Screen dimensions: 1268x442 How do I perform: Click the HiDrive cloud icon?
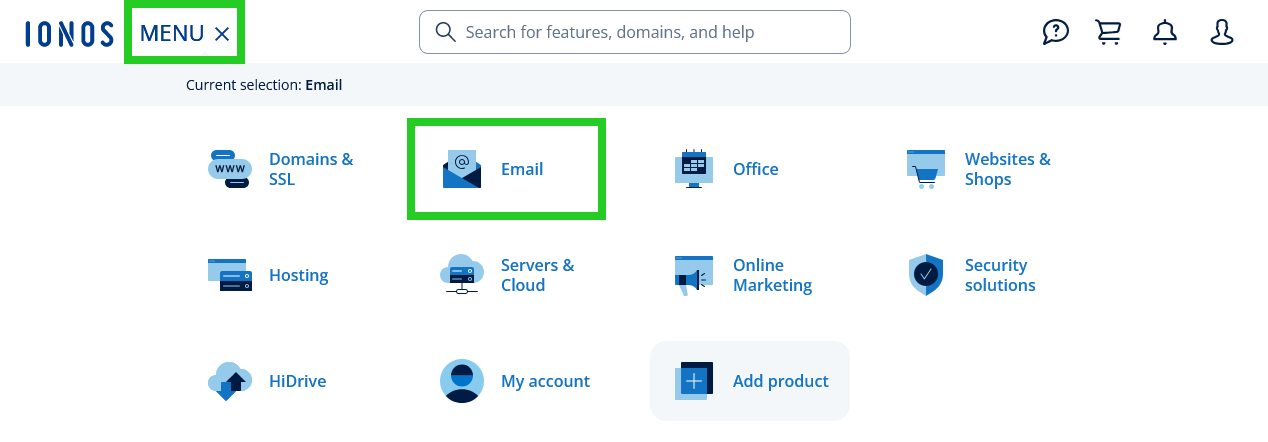click(230, 381)
